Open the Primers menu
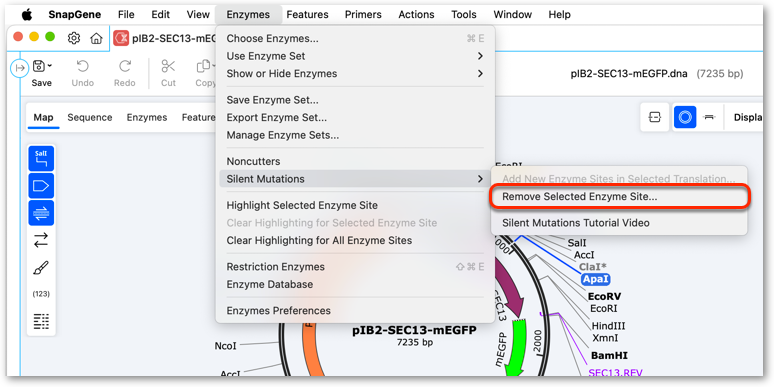774x387 pixels. (x=363, y=15)
